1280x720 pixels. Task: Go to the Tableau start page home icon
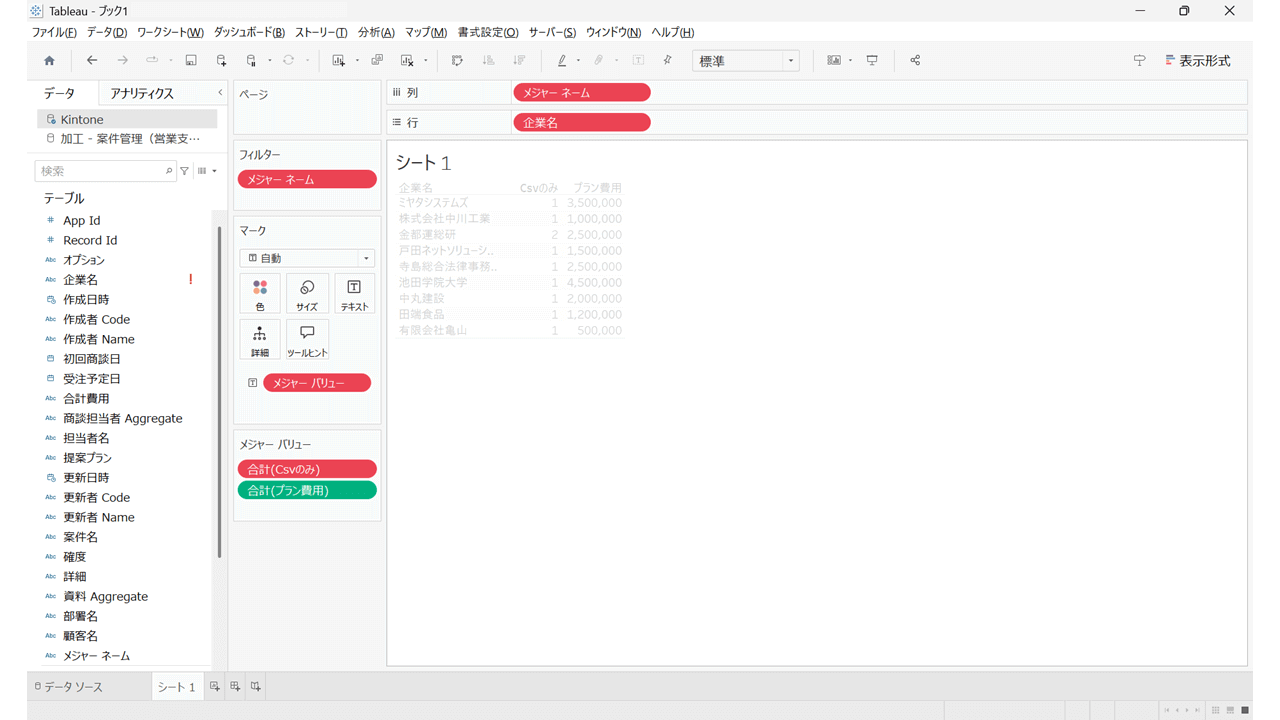[x=49, y=61]
